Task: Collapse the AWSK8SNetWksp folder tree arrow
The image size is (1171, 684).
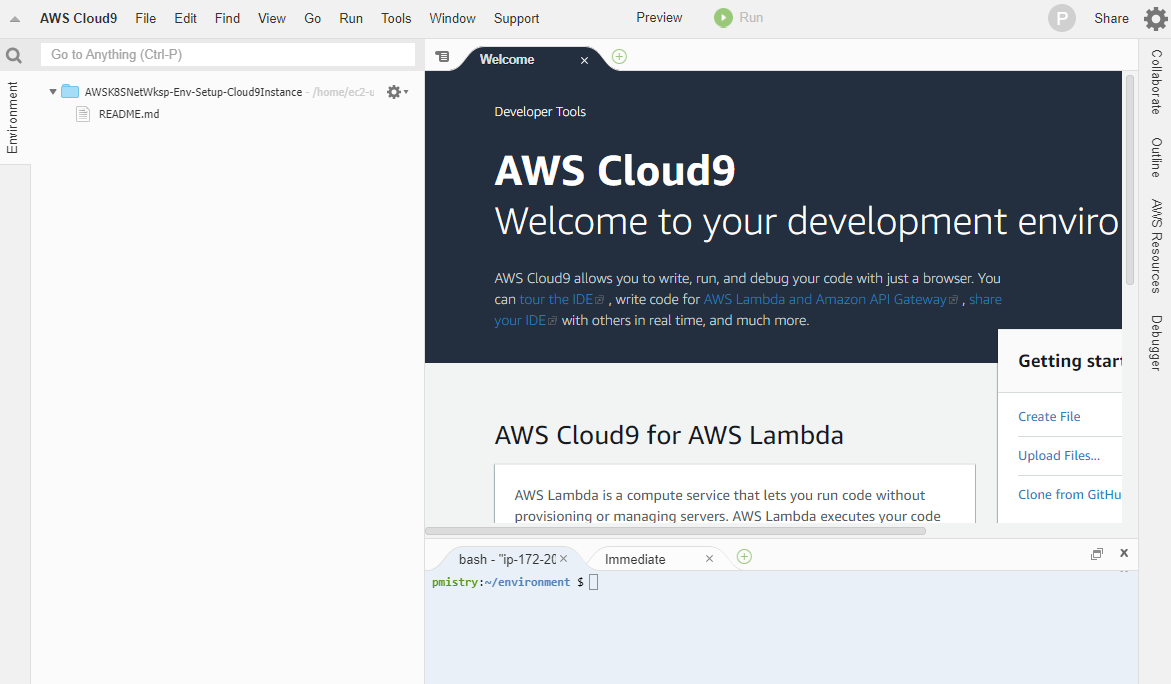Action: pyautogui.click(x=53, y=92)
